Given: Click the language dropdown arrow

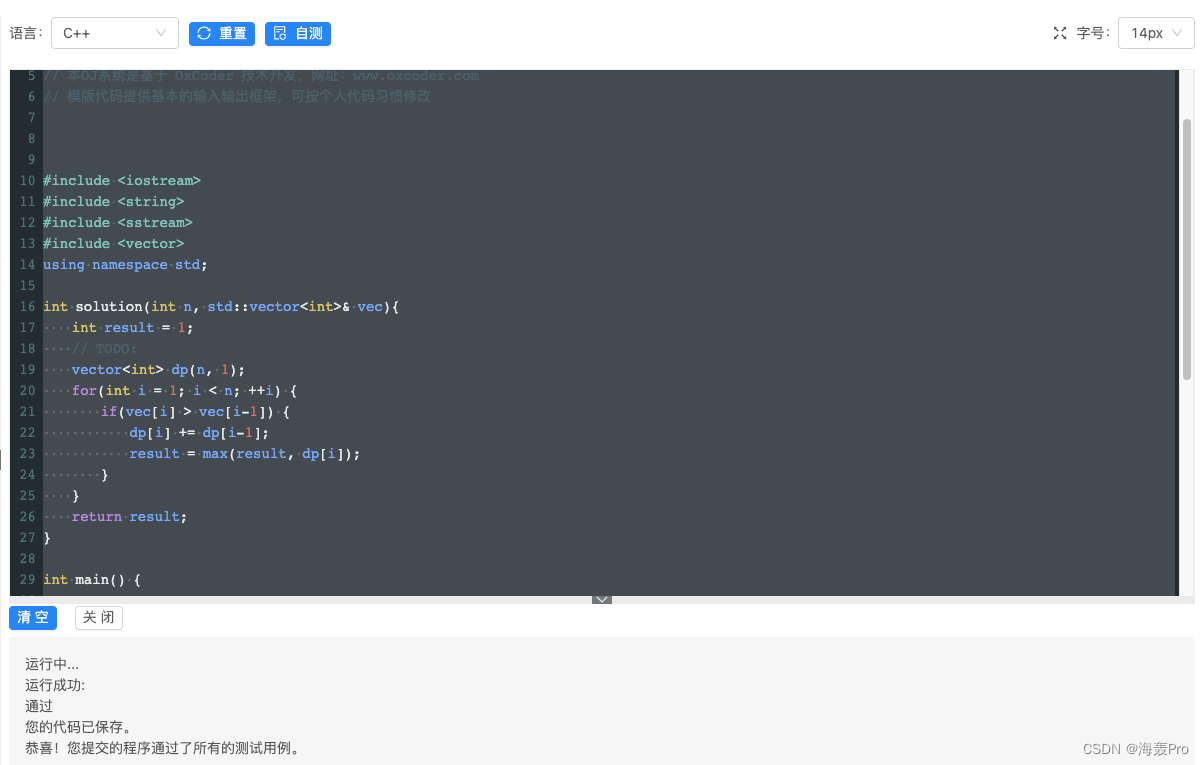Looking at the screenshot, I should pos(161,33).
